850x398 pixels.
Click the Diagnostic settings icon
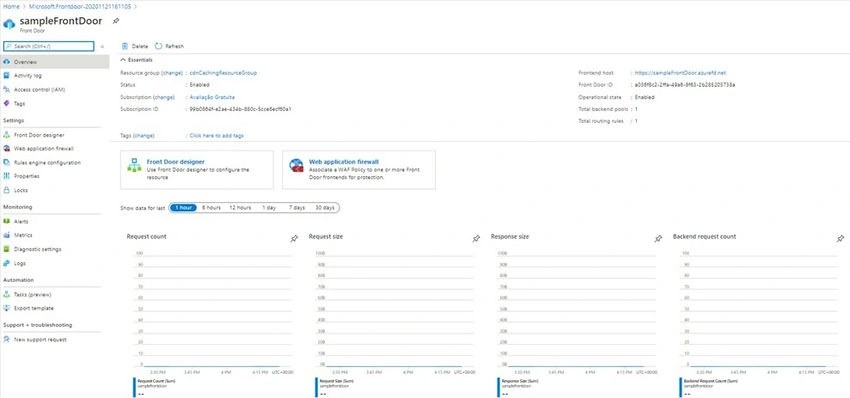pyautogui.click(x=7, y=249)
